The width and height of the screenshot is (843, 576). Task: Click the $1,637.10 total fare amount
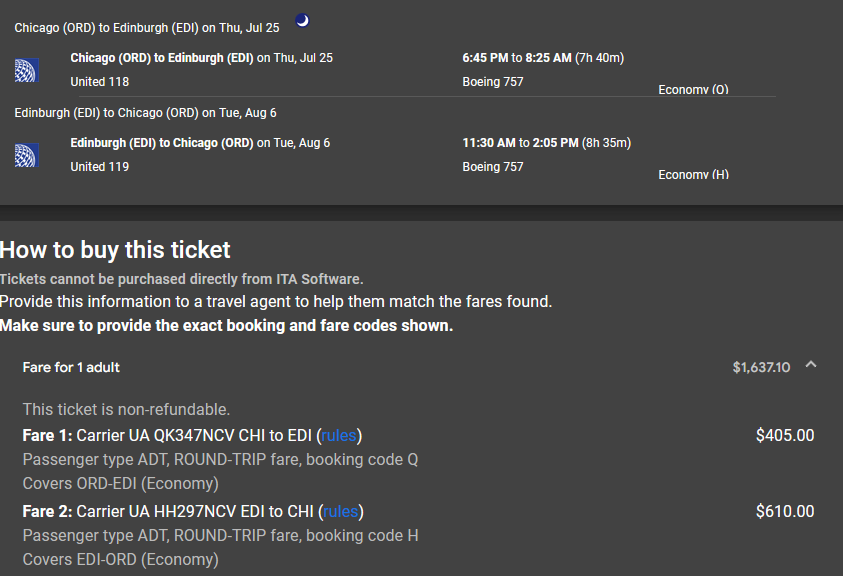[x=761, y=368]
